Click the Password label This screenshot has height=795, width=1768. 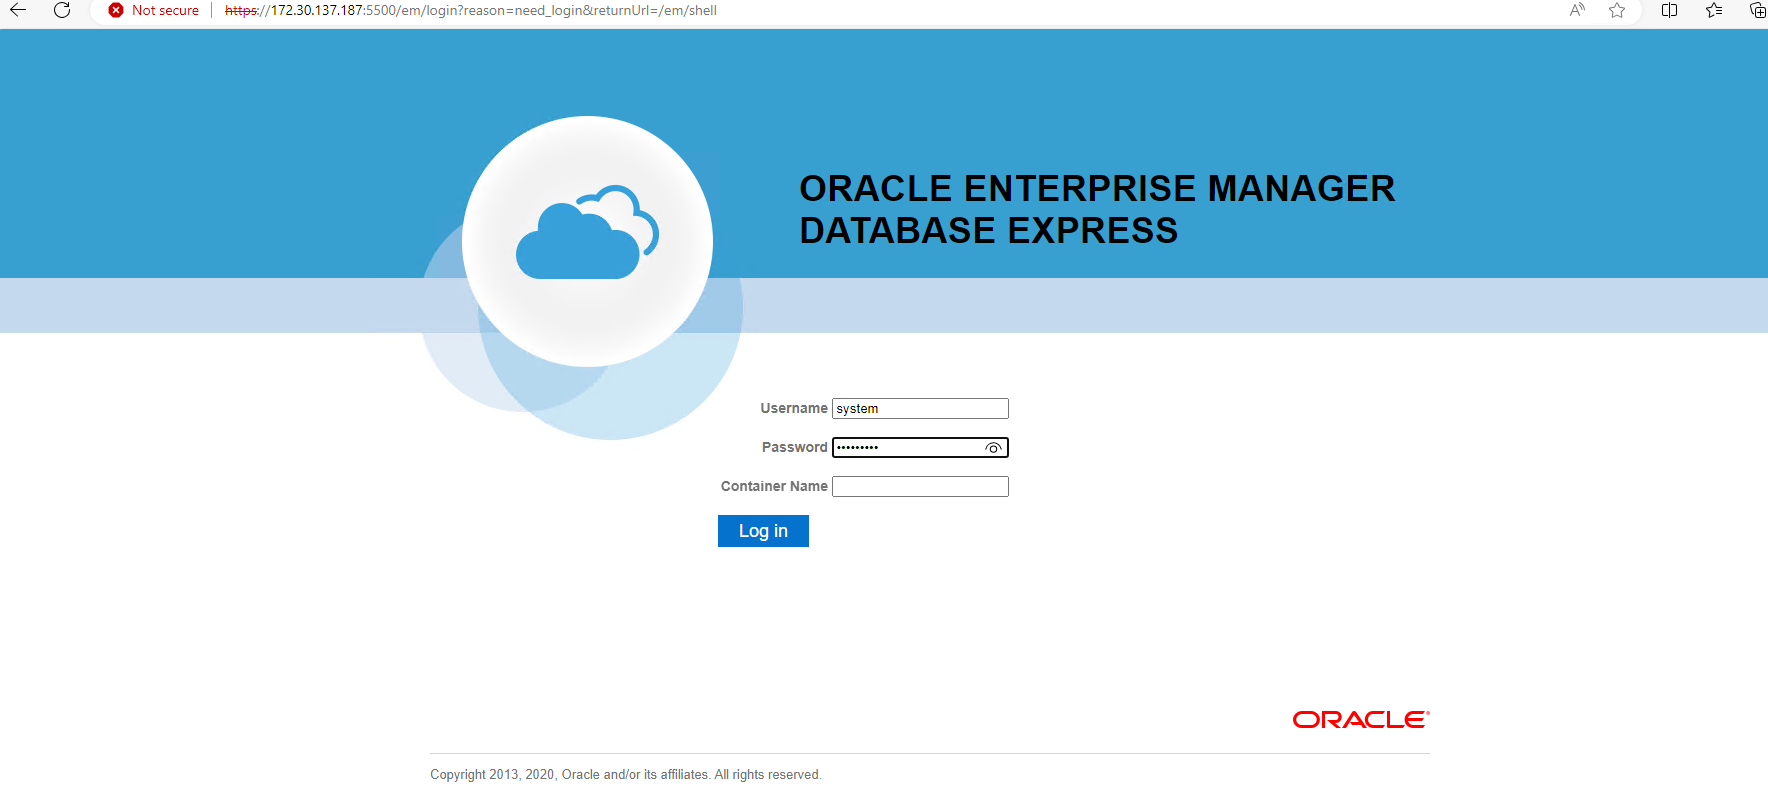pos(794,447)
